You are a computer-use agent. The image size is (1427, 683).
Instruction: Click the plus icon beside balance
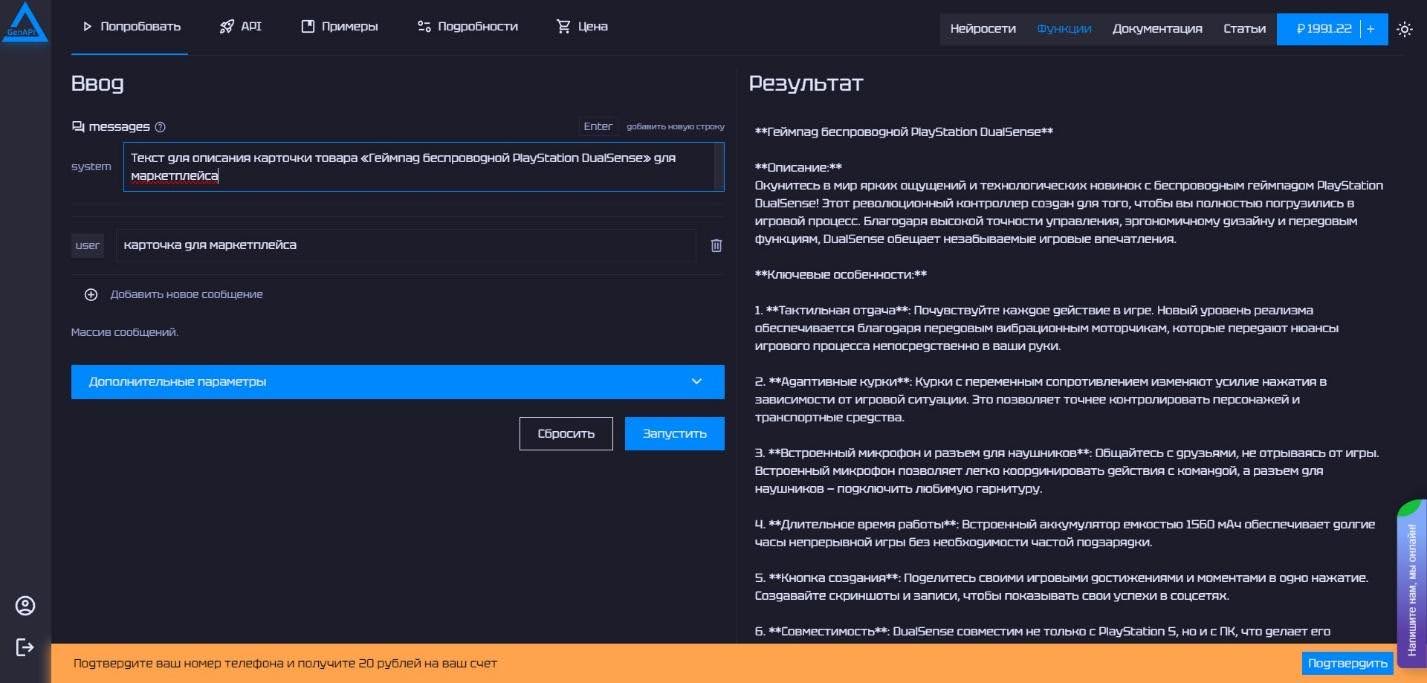1370,29
